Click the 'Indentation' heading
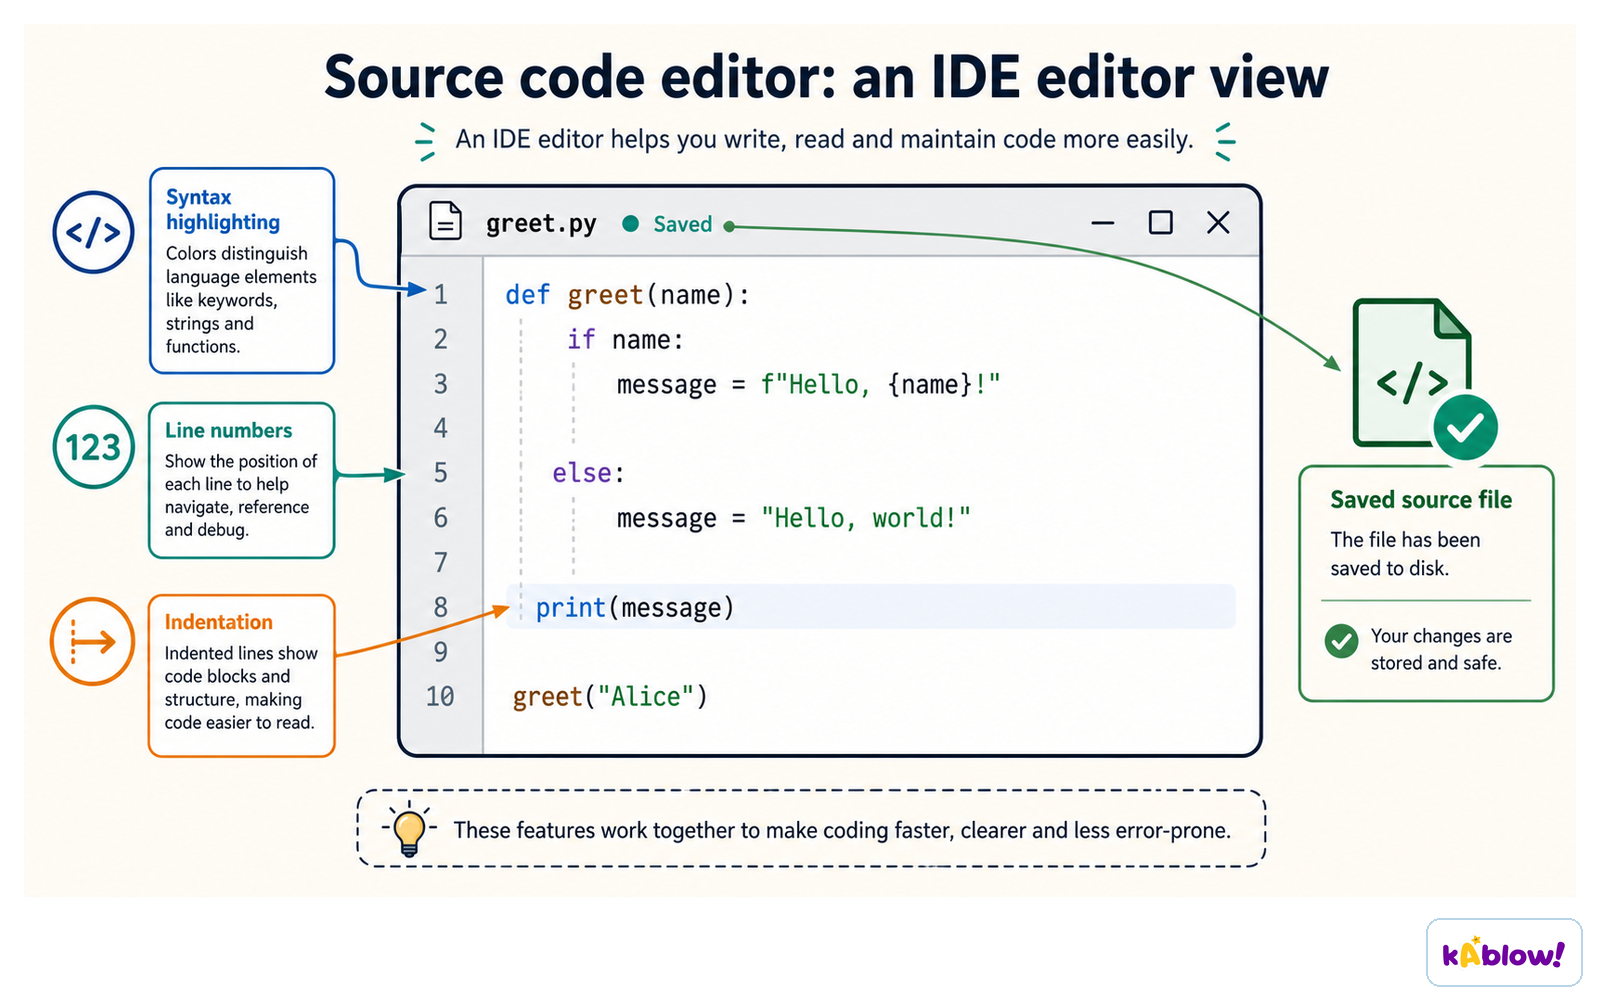1600x1000 pixels. 218,622
